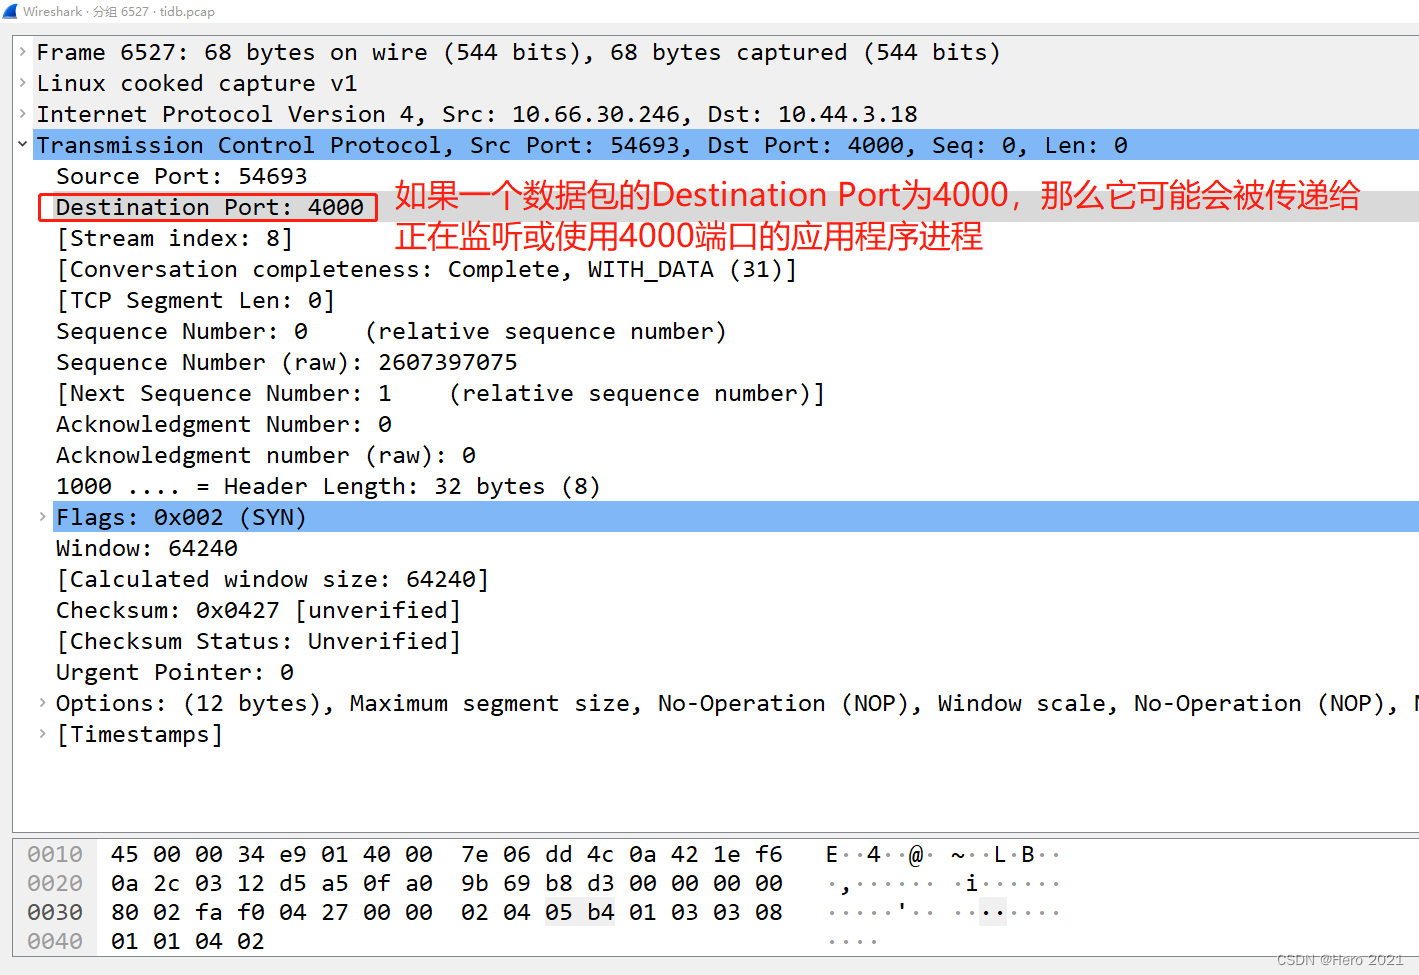Click ASCII column of row 0010
Image resolution: width=1419 pixels, height=975 pixels.
tap(942, 854)
